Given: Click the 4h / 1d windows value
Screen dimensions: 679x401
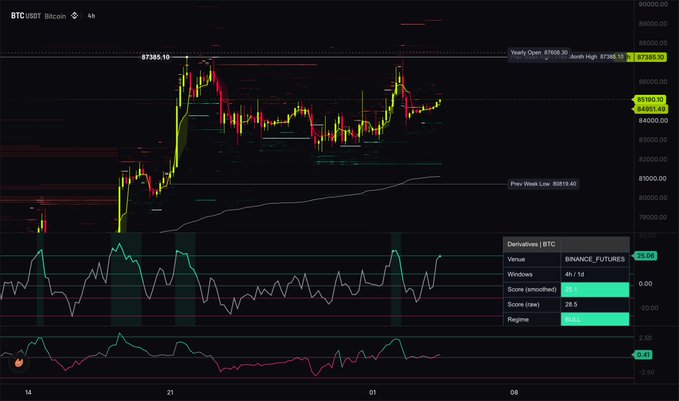Looking at the screenshot, I should tap(574, 275).
